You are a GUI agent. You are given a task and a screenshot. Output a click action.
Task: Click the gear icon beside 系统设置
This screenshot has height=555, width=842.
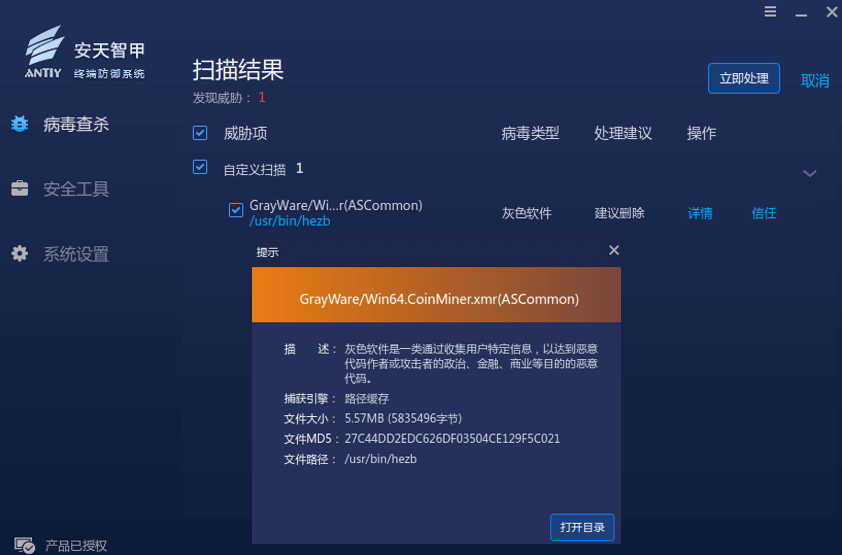20,253
